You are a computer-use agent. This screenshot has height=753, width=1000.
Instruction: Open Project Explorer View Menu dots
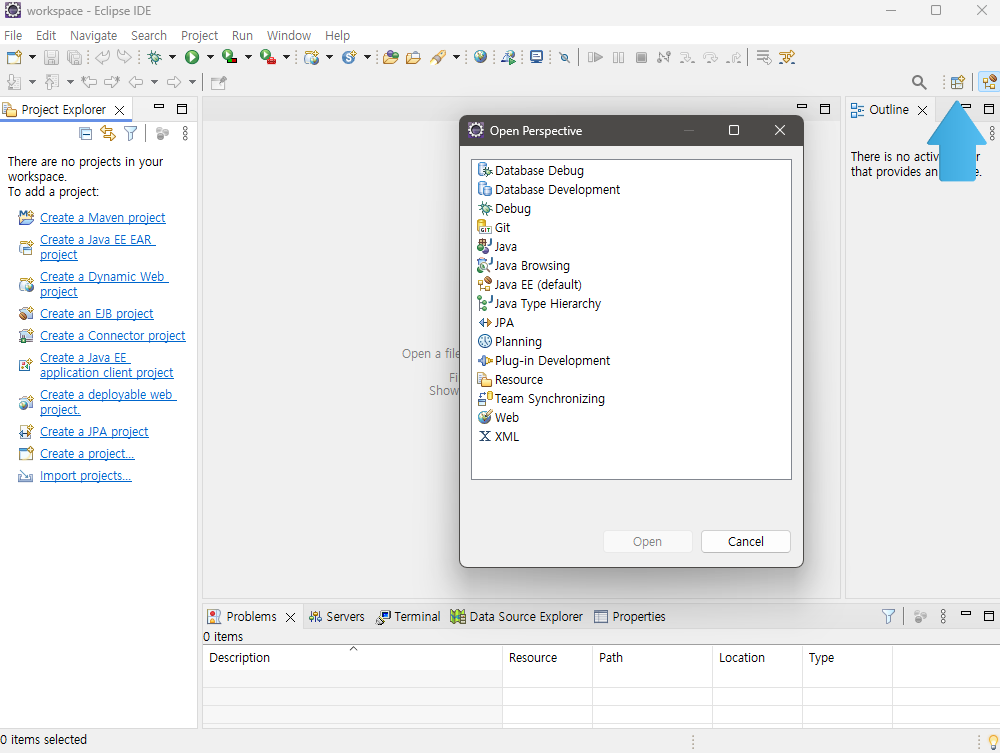tap(185, 133)
